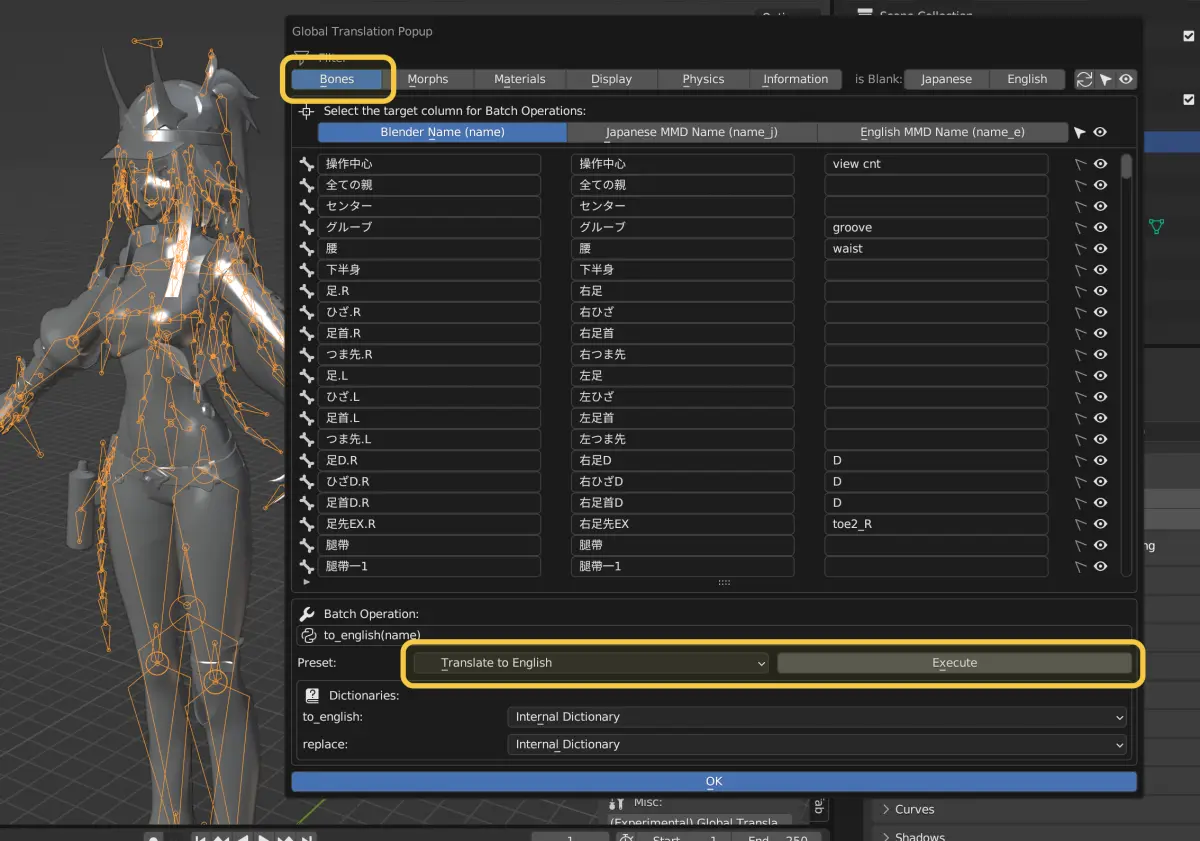This screenshot has height=841, width=1200.
Task: Click the bone list vertical scrollbar
Action: click(1127, 165)
